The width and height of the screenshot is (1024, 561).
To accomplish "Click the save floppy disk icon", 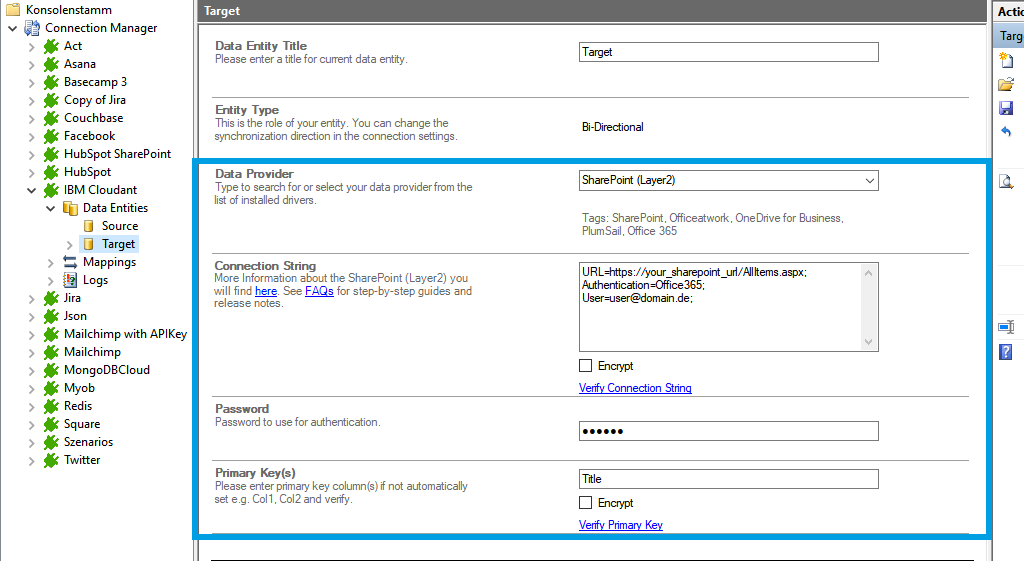I will [1006, 108].
